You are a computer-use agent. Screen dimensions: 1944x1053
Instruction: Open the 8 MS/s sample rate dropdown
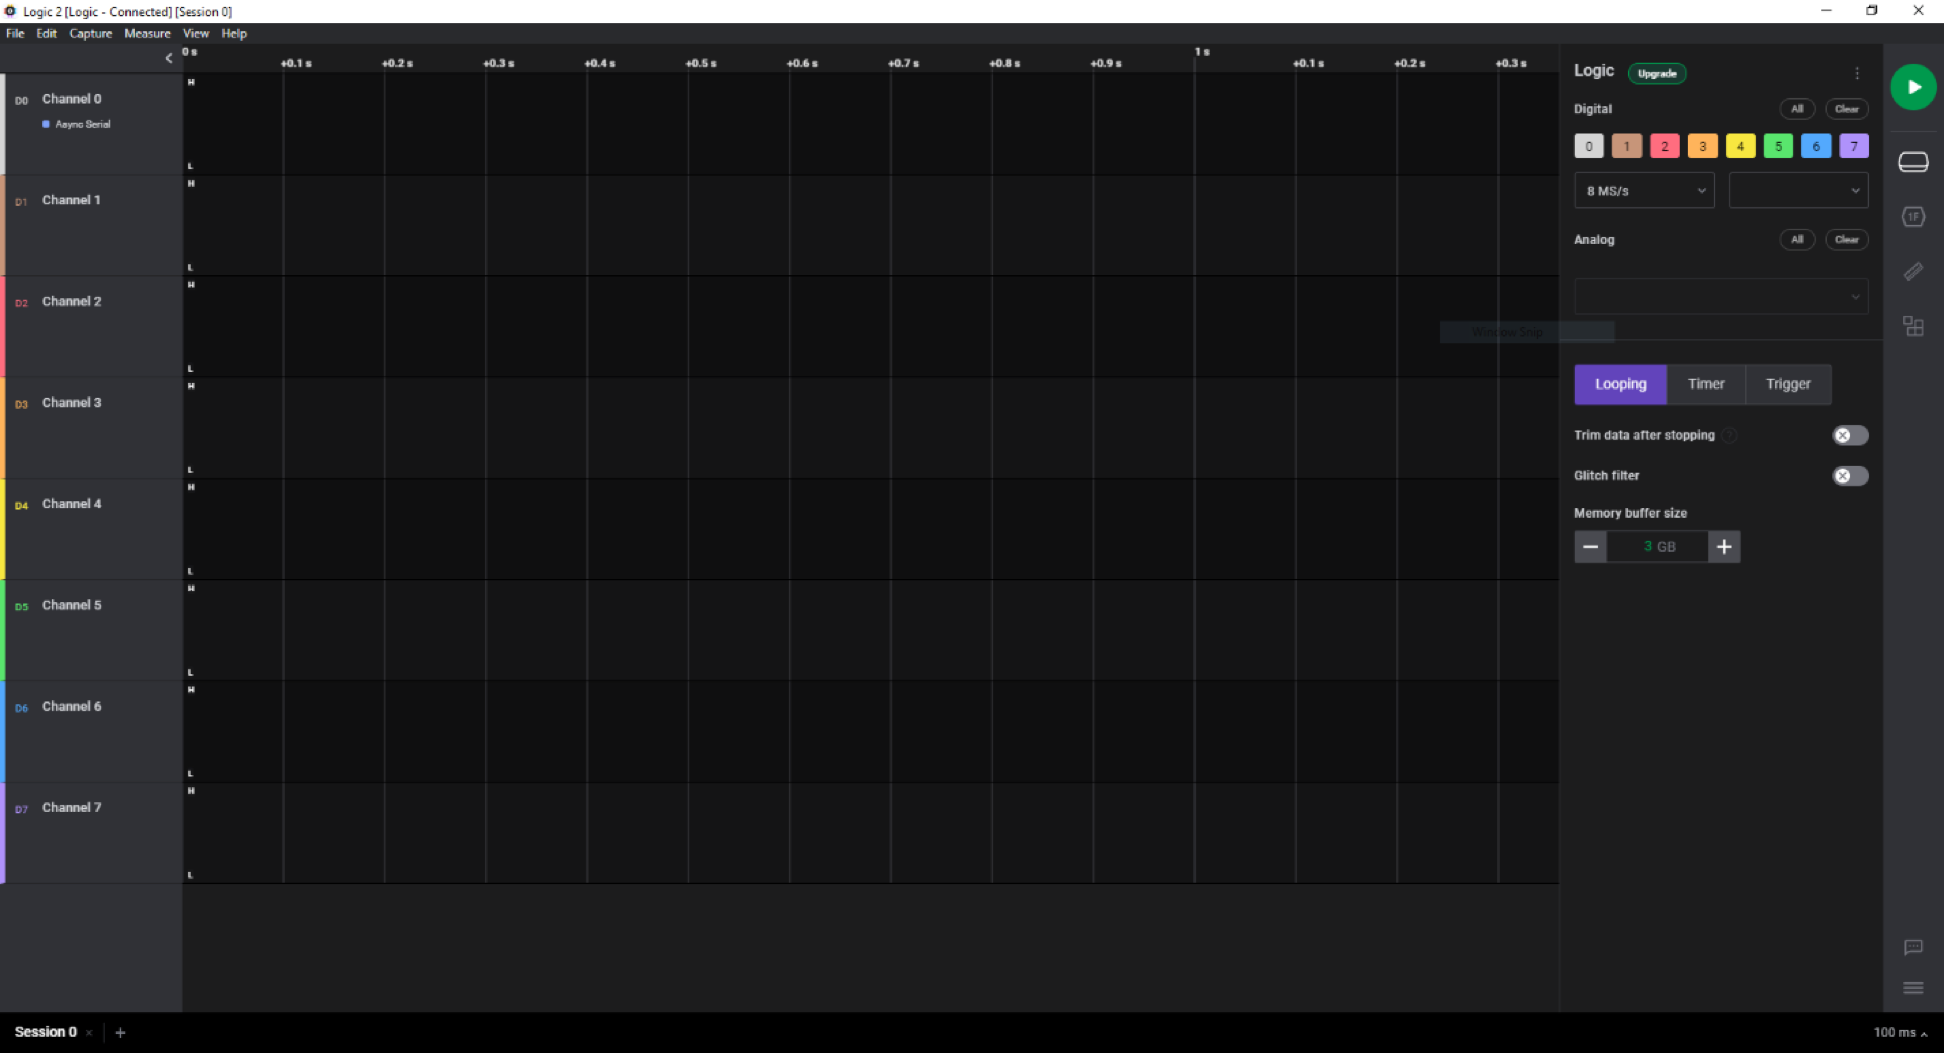pyautogui.click(x=1644, y=190)
